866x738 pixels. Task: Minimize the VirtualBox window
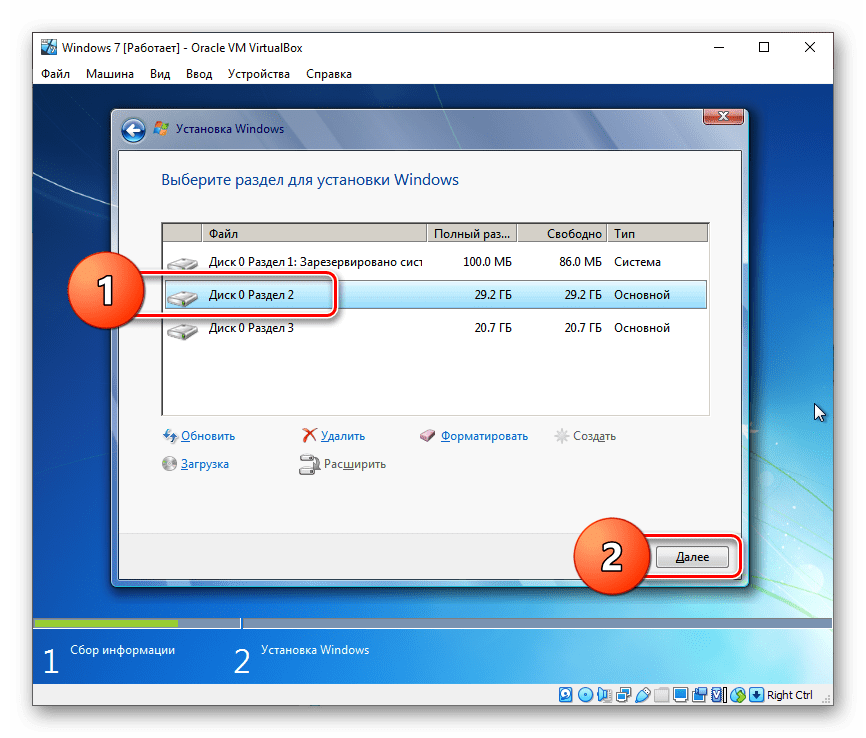coord(719,48)
